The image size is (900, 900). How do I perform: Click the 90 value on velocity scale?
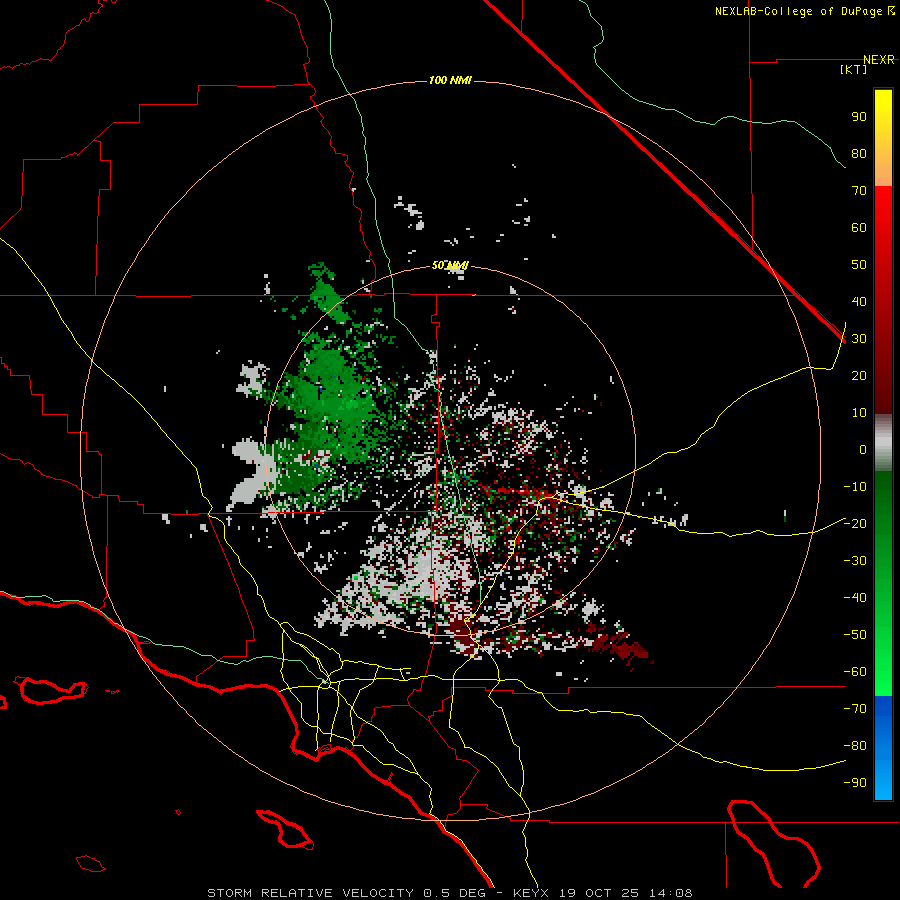(859, 117)
